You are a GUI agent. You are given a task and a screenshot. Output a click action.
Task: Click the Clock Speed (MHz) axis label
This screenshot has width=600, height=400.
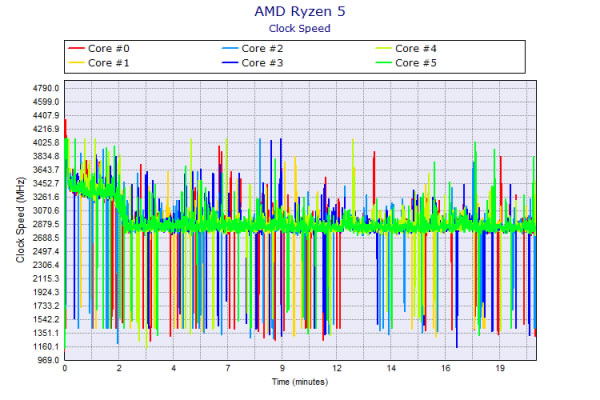click(x=20, y=220)
